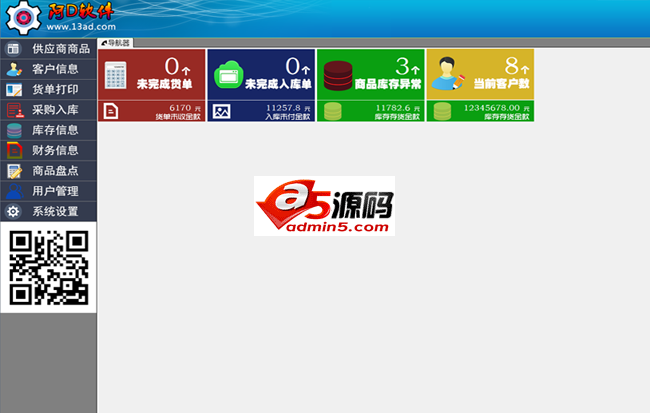
Task: Select the 用户管理 user icon
Action: (15, 191)
